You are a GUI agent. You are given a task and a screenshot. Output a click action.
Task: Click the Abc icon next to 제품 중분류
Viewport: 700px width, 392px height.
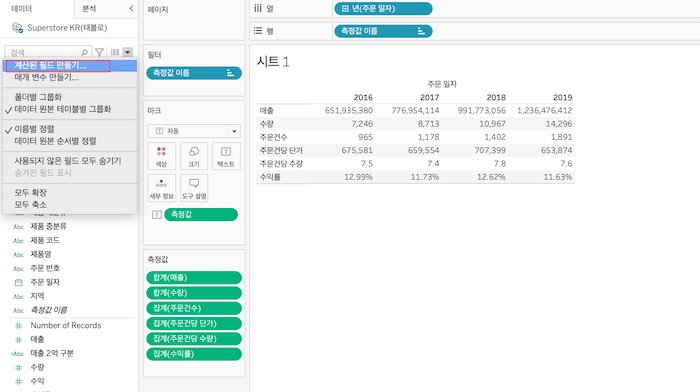tap(18, 227)
